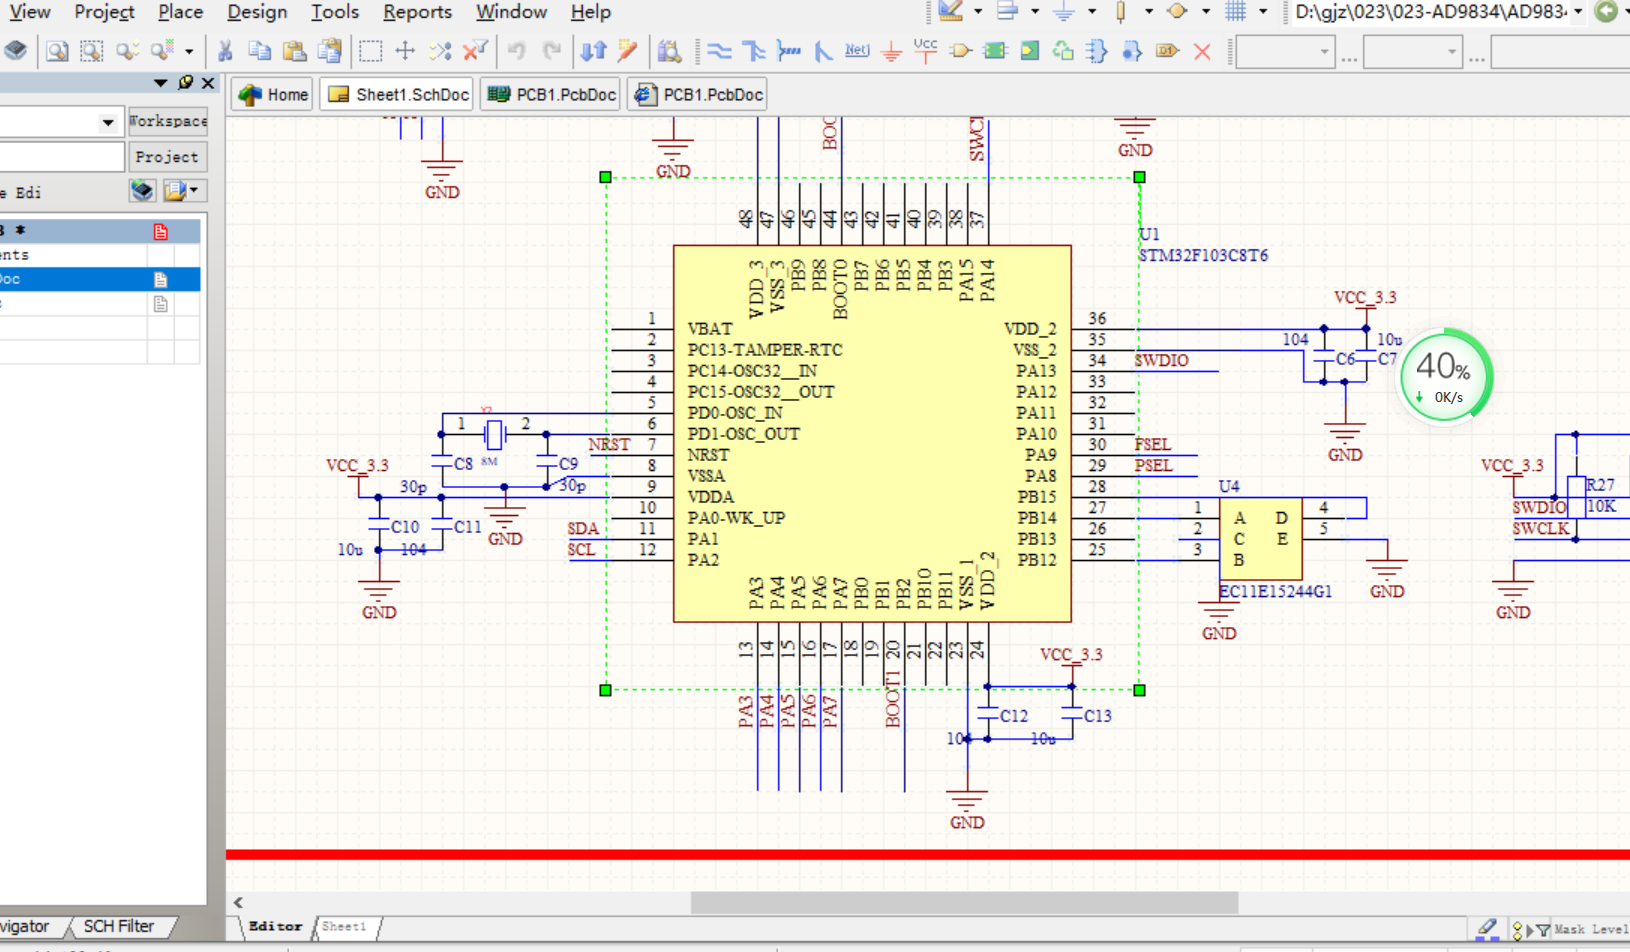Open the Place menu
Image resolution: width=1630 pixels, height=952 pixels.
point(180,12)
